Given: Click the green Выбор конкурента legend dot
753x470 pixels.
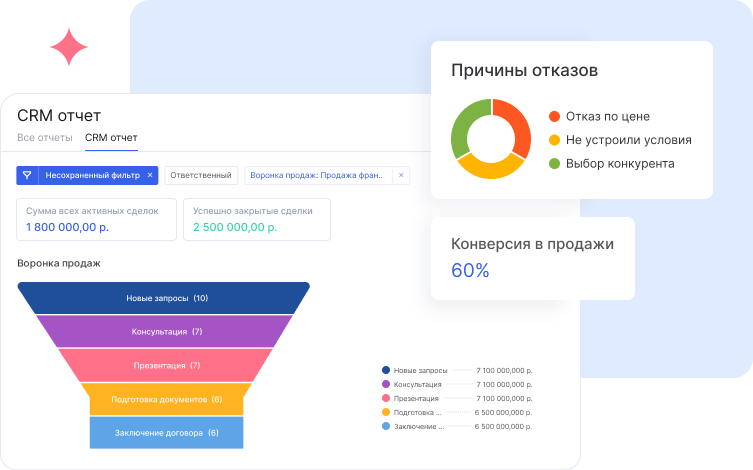Looking at the screenshot, I should (x=554, y=163).
